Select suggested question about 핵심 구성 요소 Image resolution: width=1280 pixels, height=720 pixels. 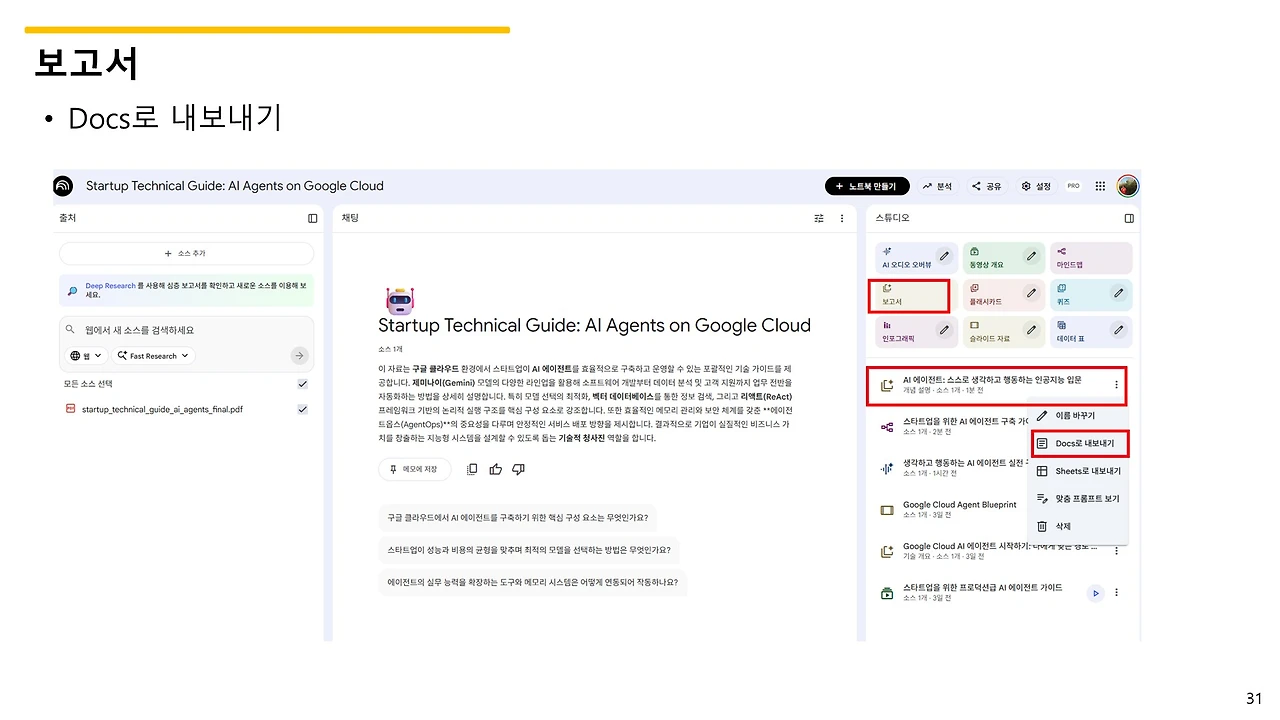click(x=518, y=518)
